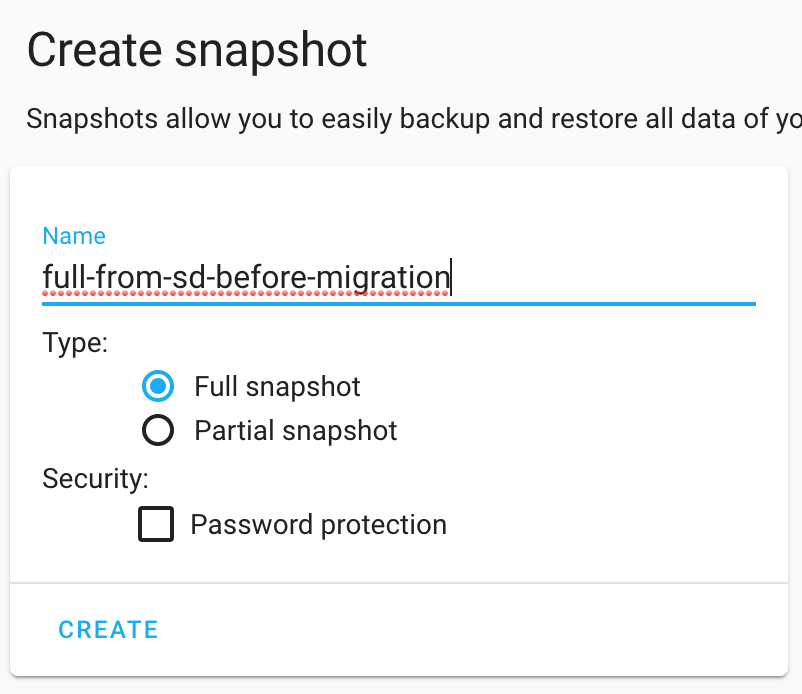Click the "Type:" section label

[x=75, y=342]
